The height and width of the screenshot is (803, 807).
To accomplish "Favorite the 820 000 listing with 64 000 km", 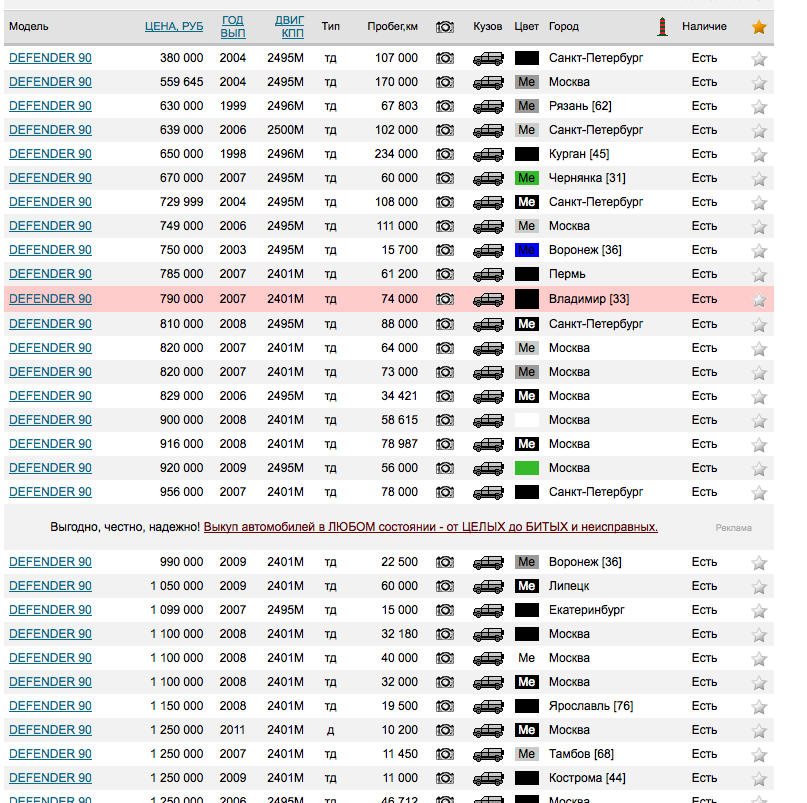I will coord(759,350).
